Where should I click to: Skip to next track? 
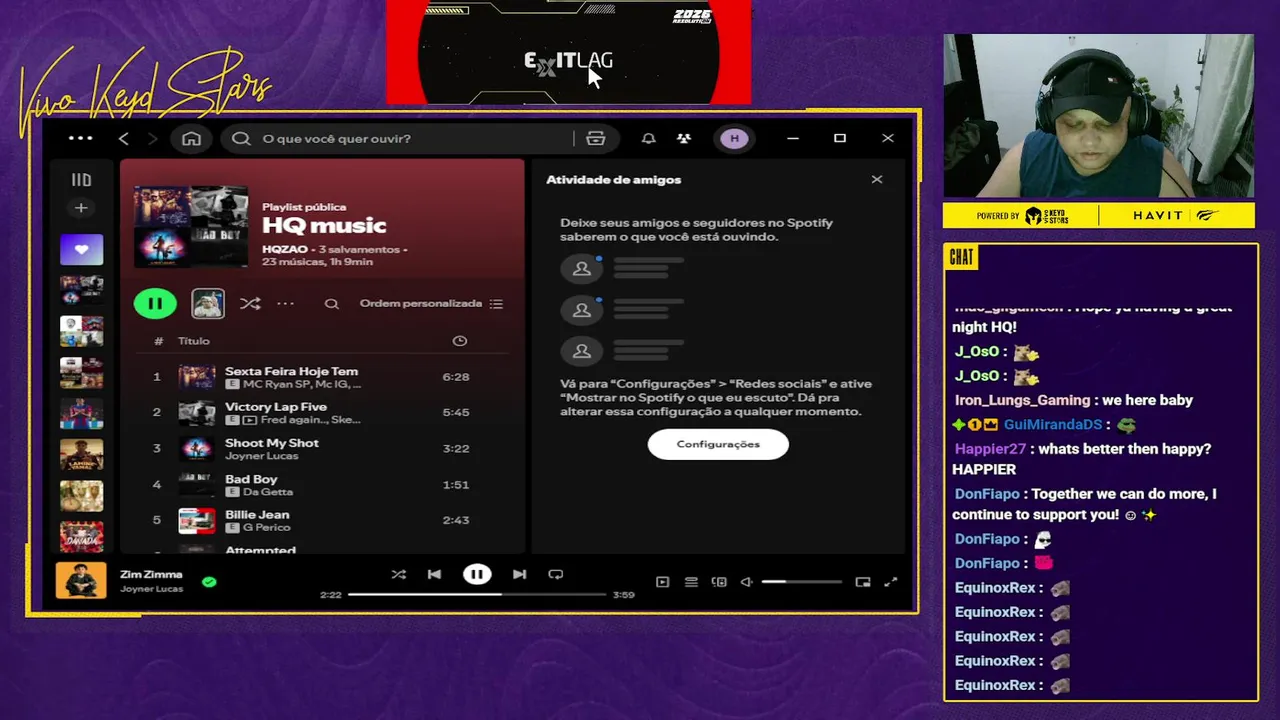[x=519, y=574]
